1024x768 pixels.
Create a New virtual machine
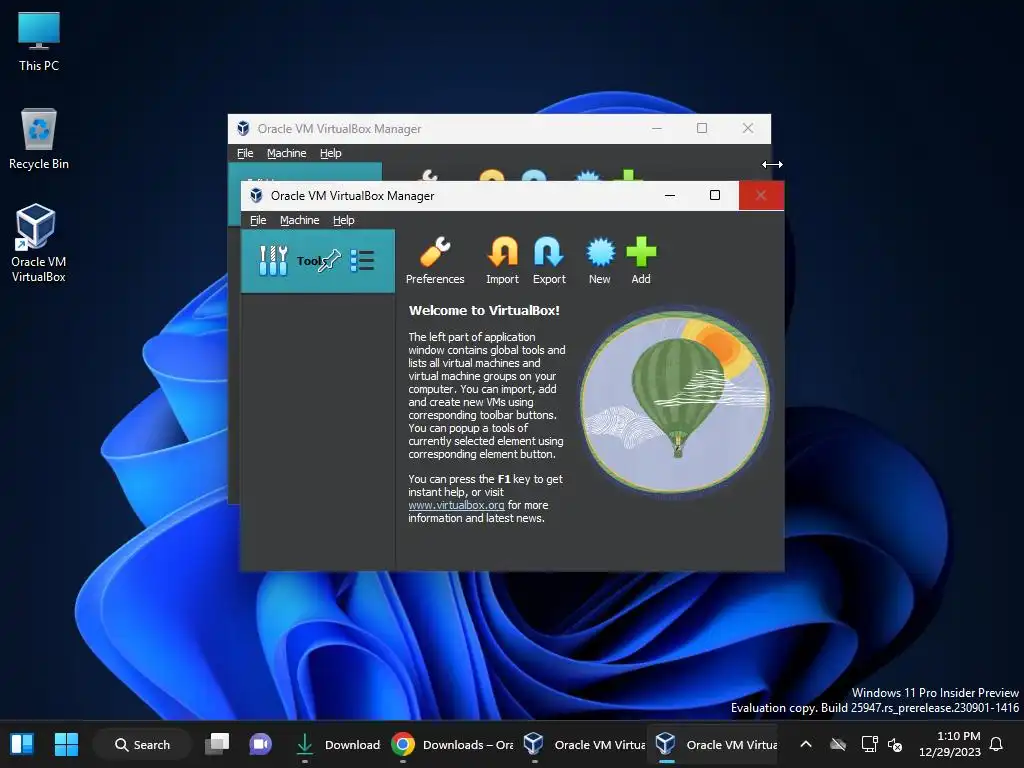600,261
